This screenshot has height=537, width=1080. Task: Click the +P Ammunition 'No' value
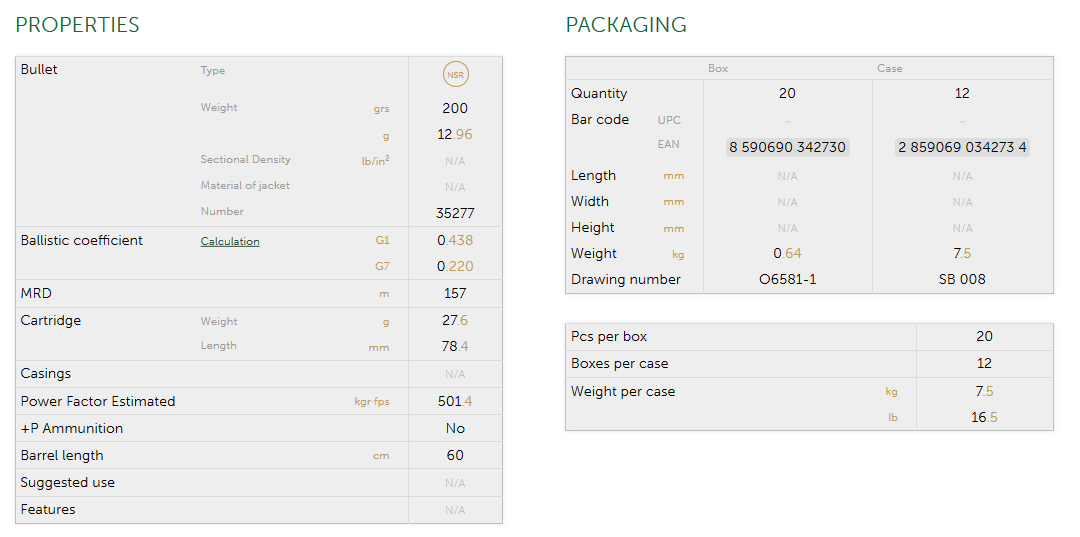pos(455,428)
